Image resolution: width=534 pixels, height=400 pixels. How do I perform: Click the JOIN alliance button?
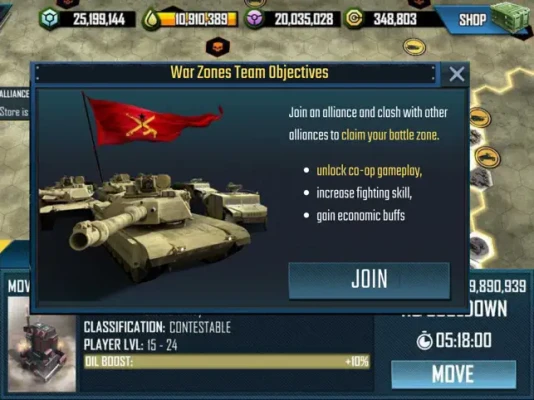point(369,281)
